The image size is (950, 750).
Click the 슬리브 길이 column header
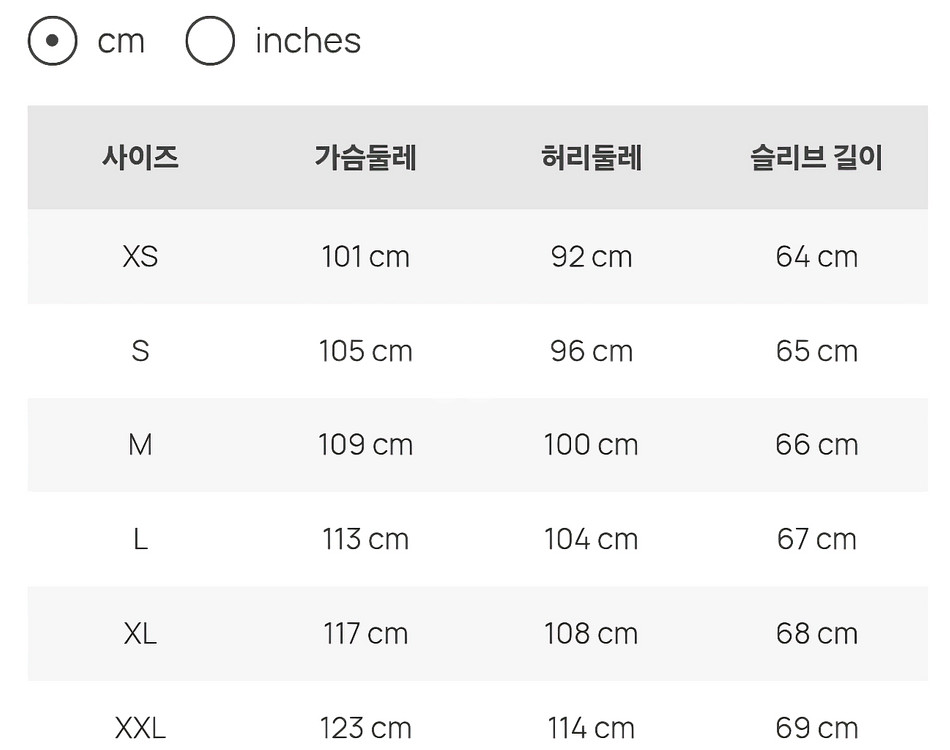(x=816, y=158)
